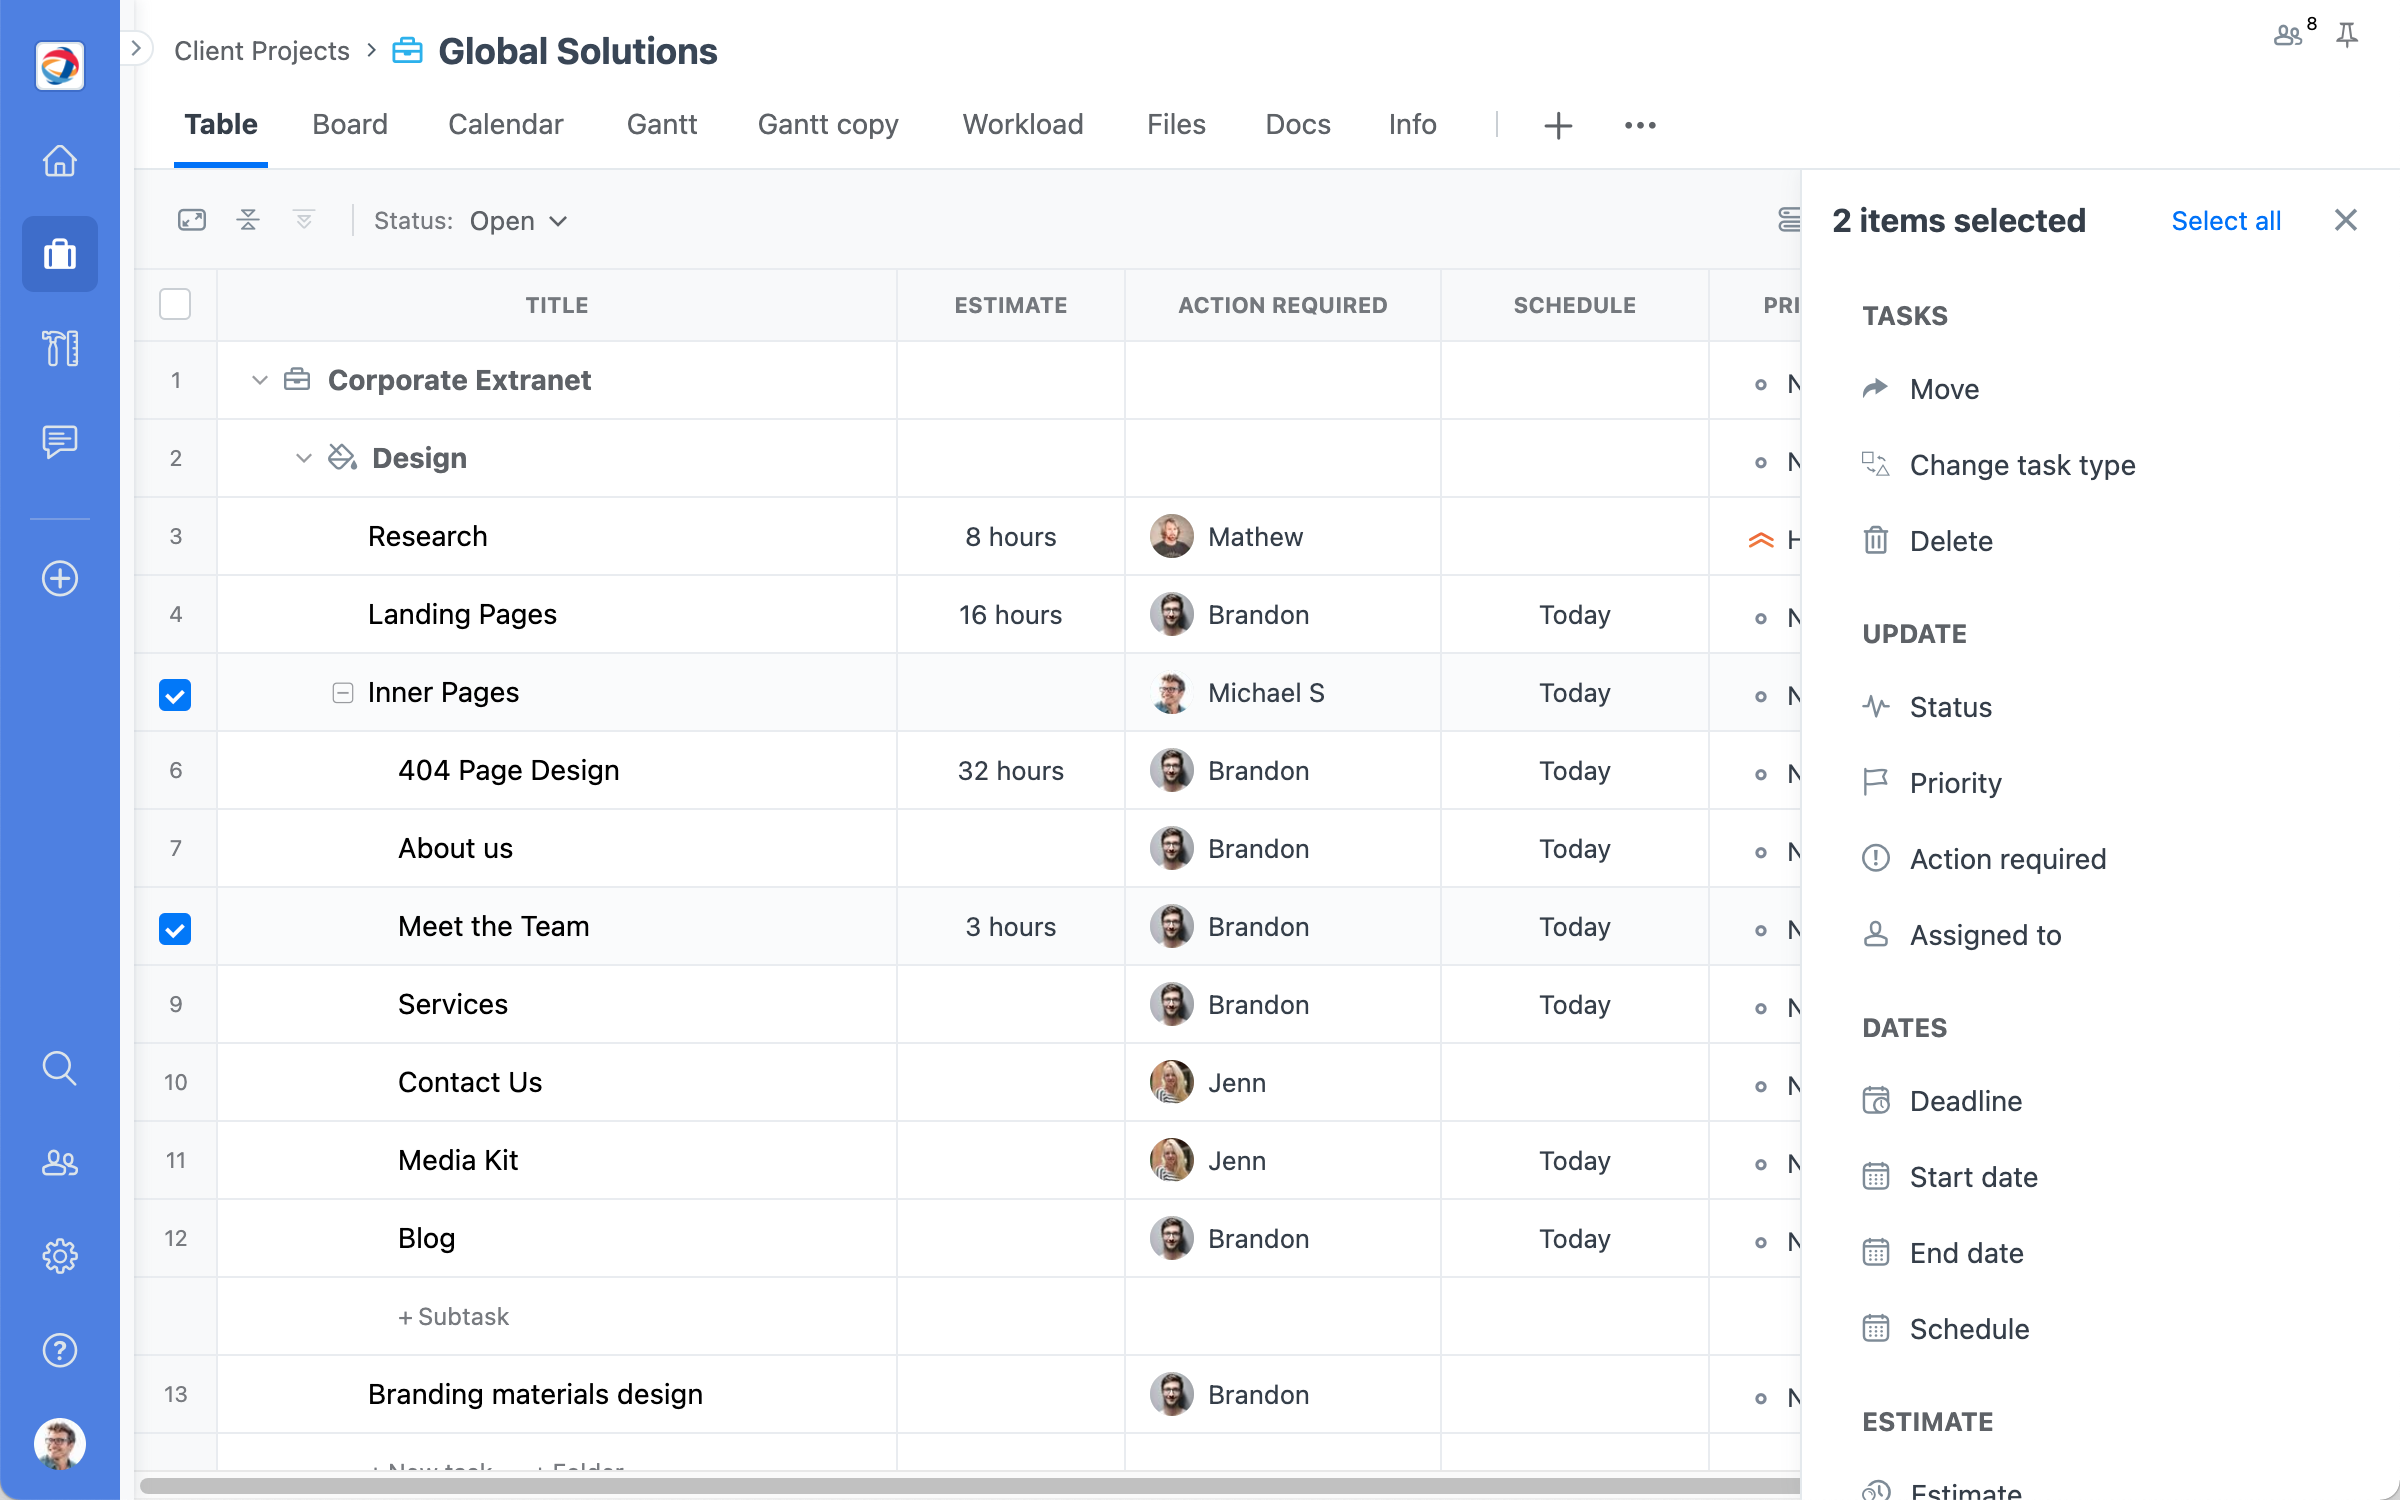Viewport: 2400px width, 1500px height.
Task: Open the tools and ruler sidebar icon
Action: 60,348
